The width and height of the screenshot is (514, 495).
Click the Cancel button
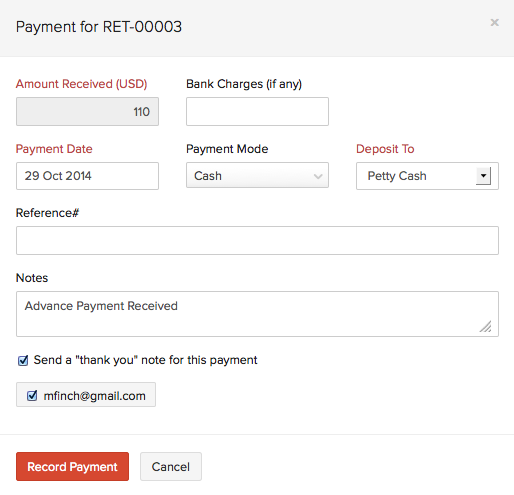click(x=171, y=466)
